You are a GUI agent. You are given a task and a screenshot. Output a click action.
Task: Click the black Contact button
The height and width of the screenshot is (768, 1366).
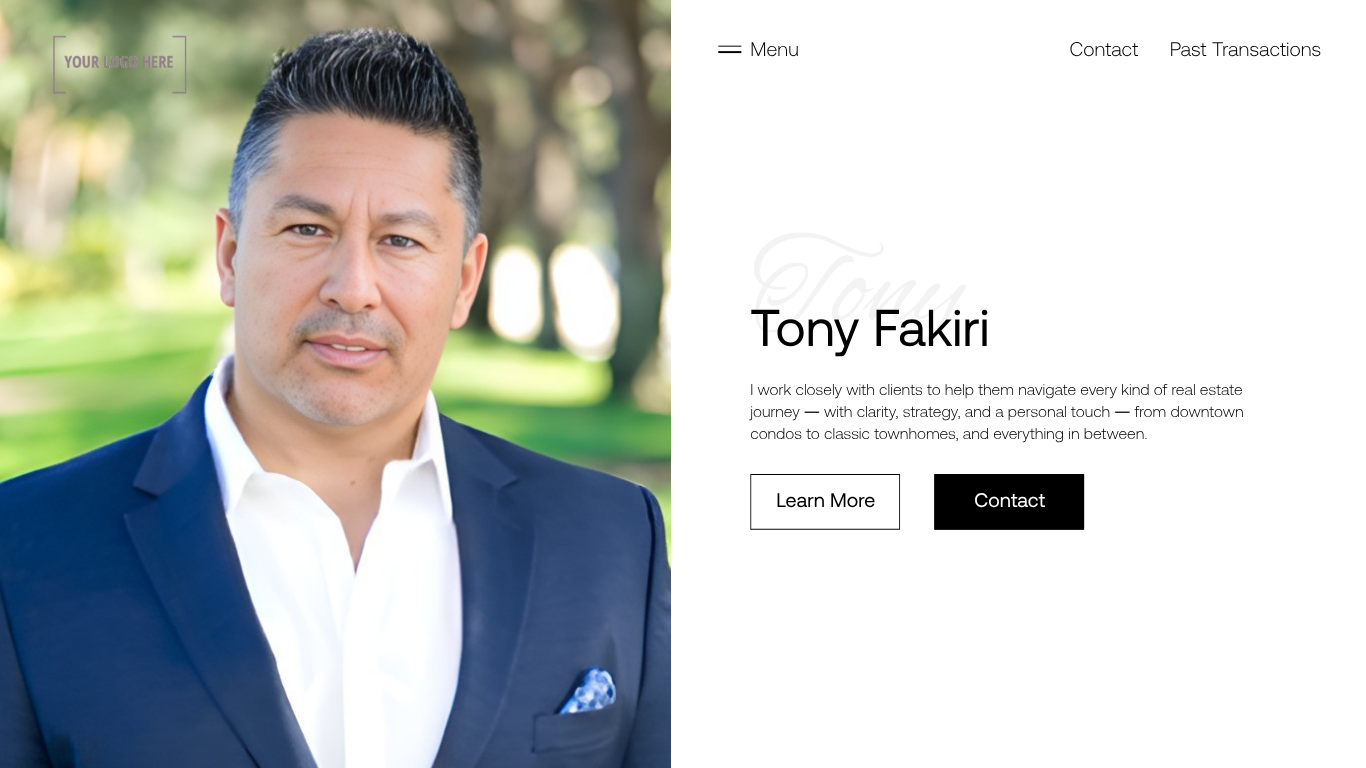coord(1009,501)
